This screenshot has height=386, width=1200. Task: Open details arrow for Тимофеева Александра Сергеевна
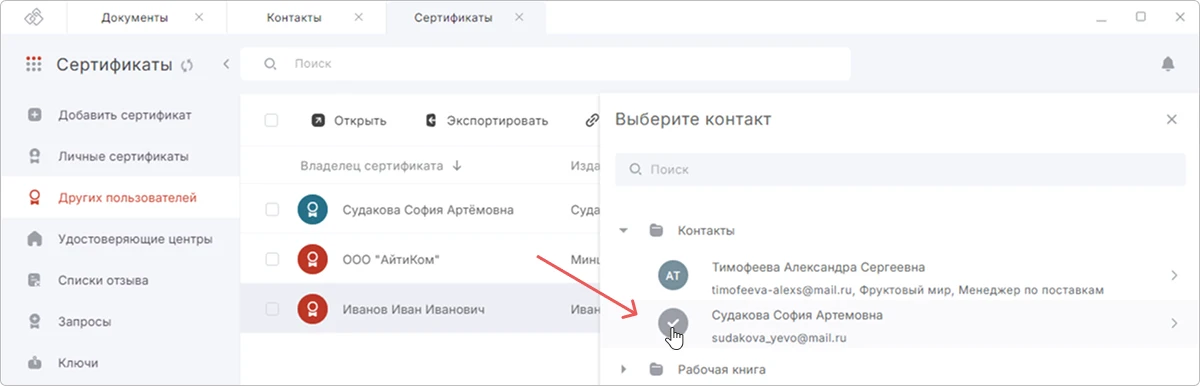(x=1174, y=276)
